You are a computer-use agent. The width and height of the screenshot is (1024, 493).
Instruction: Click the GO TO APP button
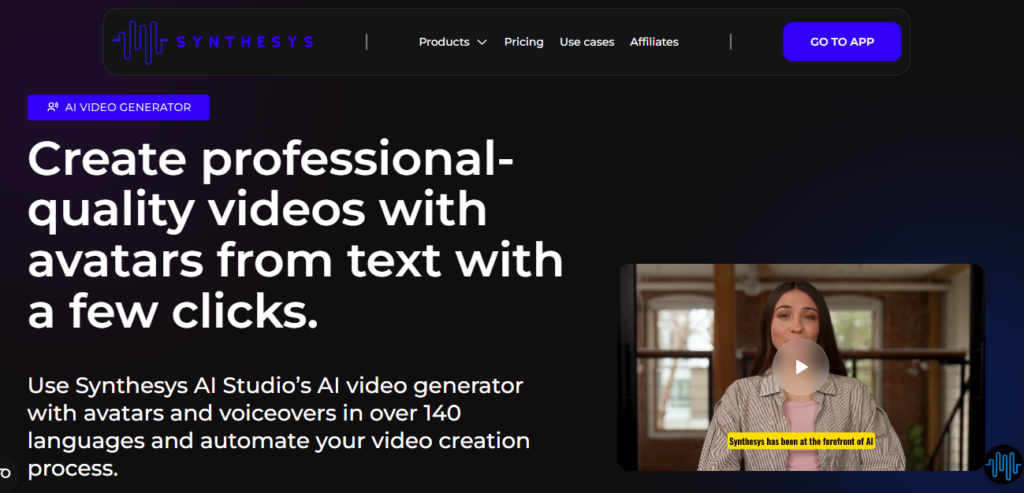click(x=842, y=42)
